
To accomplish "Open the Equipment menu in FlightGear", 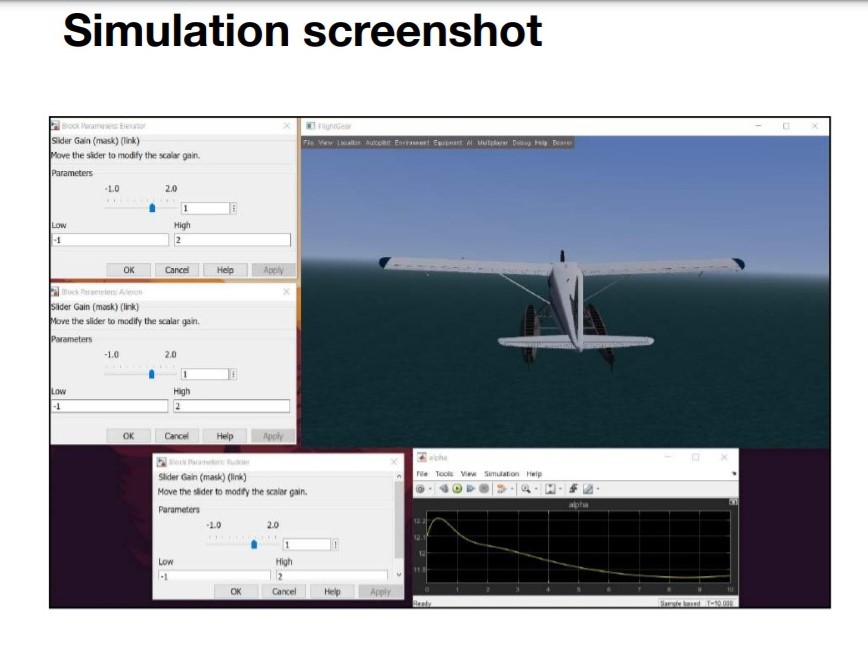I will click(x=448, y=143).
